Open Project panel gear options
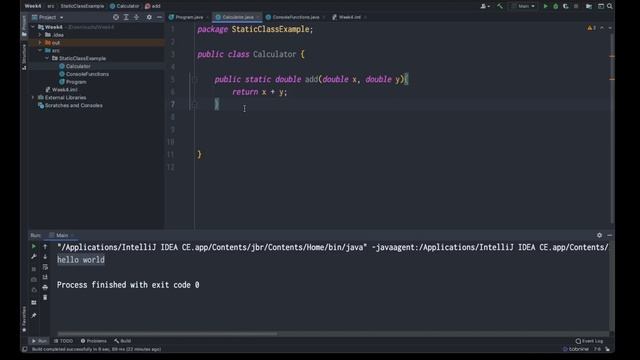Viewport: 640px width, 360px height. coord(149,17)
